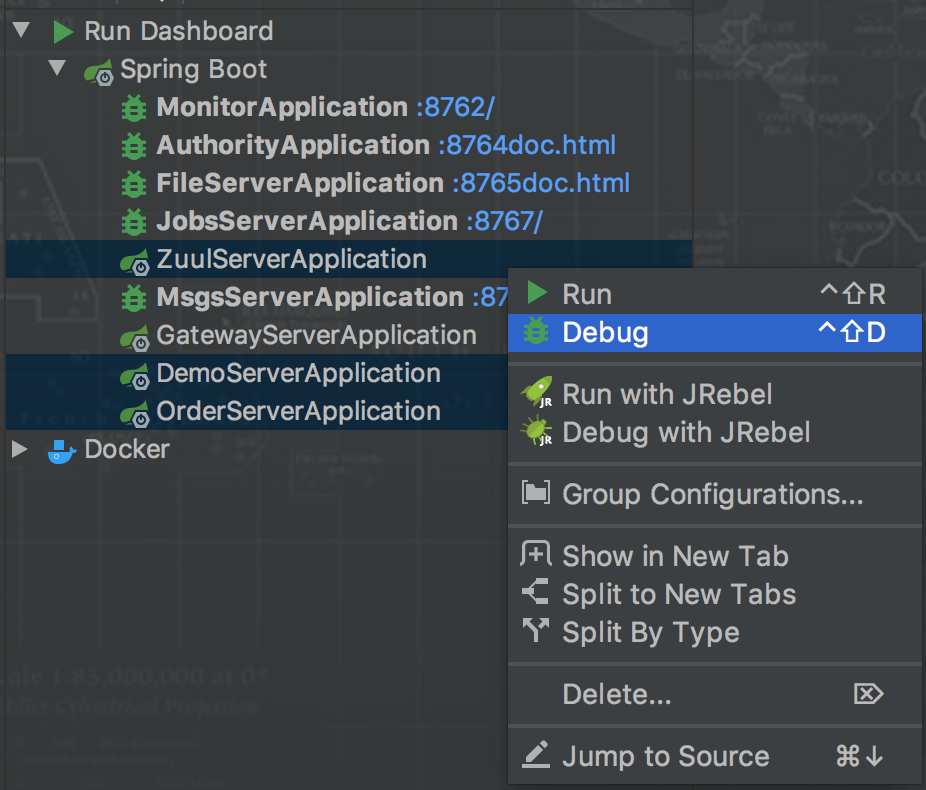Click the Split to New Tabs icon
The width and height of the screenshot is (926, 790).
tap(536, 592)
